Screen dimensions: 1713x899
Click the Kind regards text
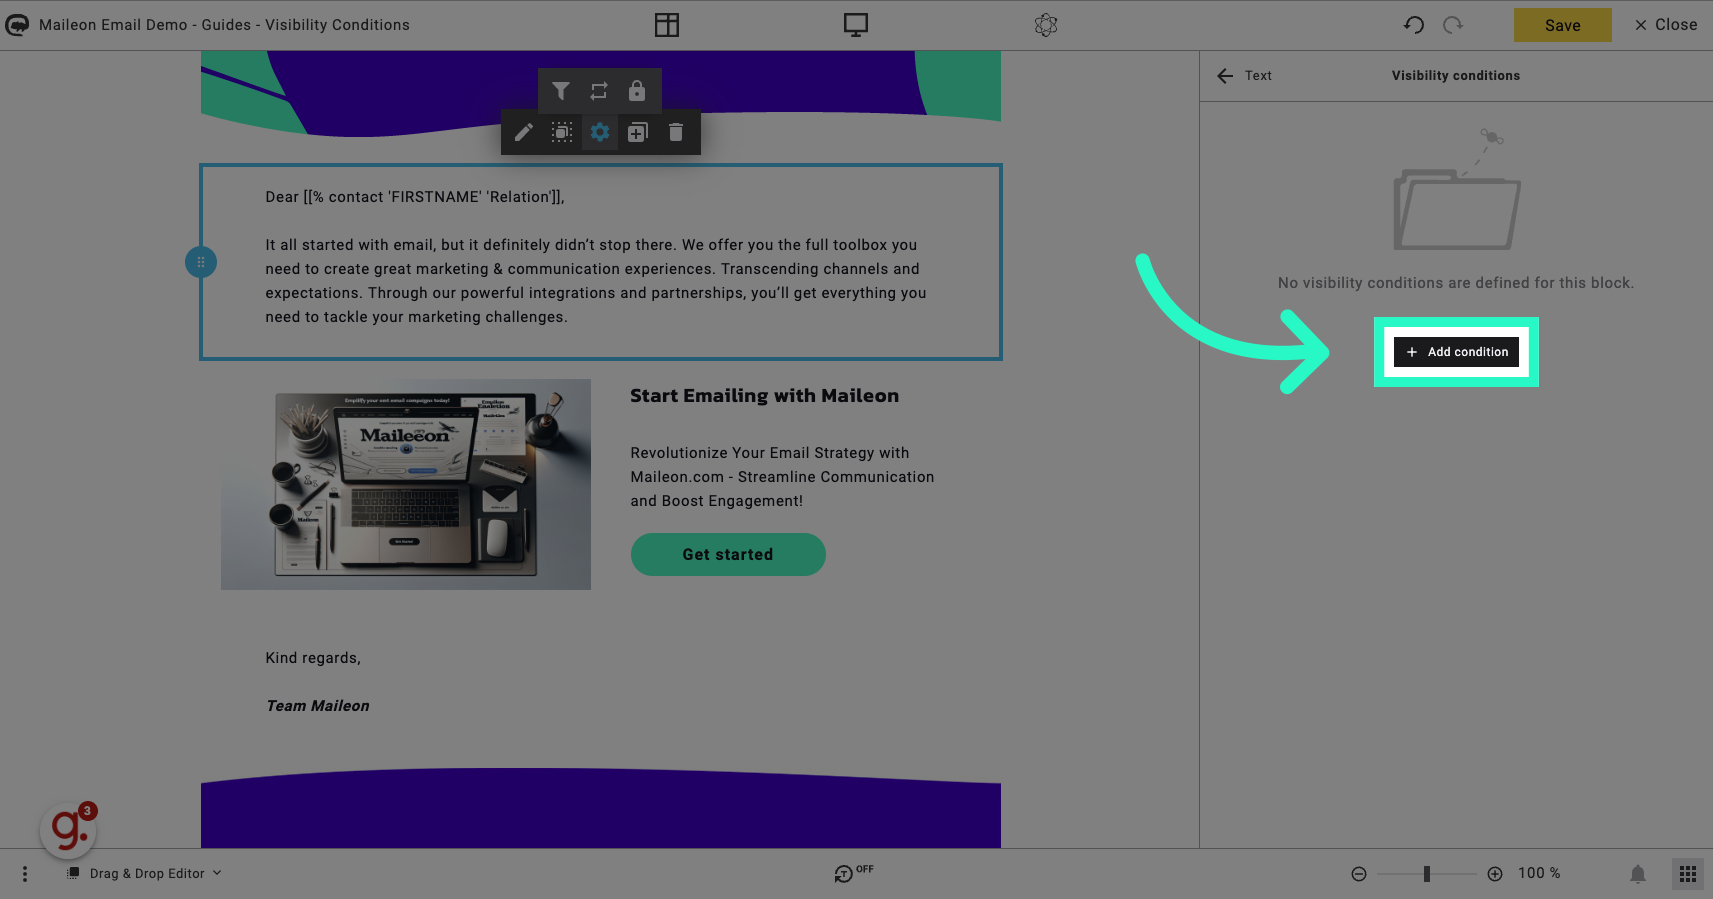tap(313, 658)
